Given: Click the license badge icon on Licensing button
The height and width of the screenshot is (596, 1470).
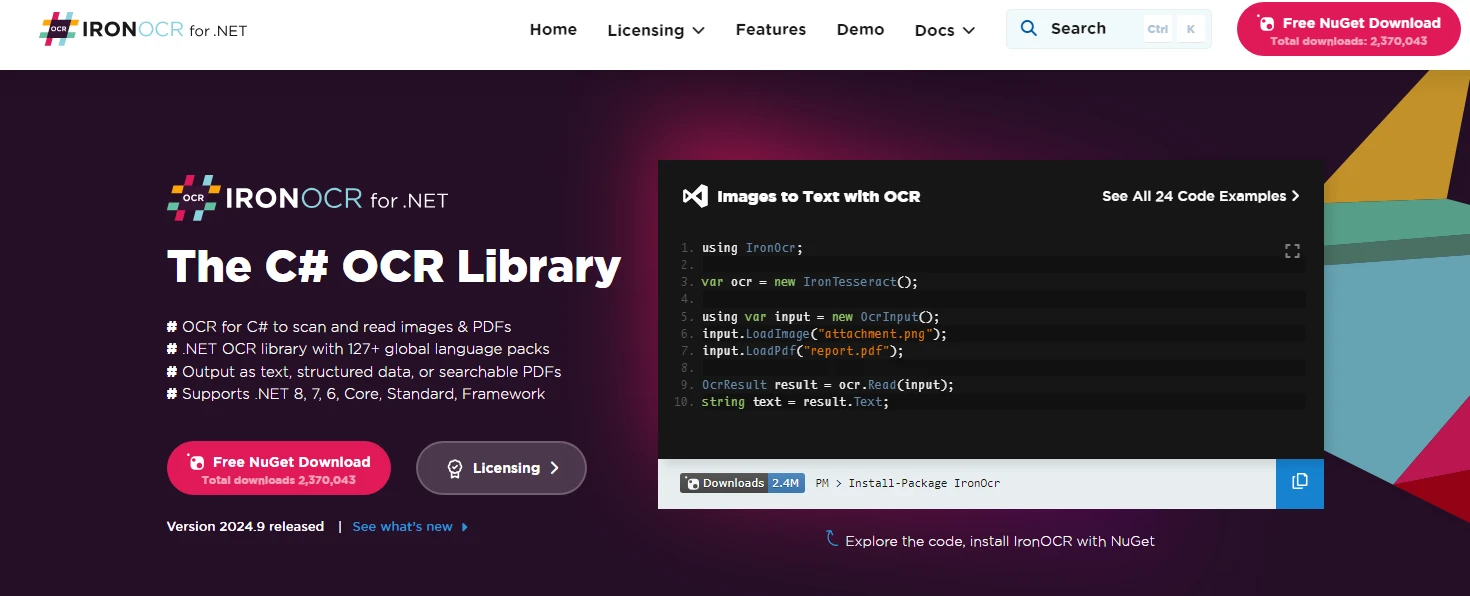Looking at the screenshot, I should 455,468.
